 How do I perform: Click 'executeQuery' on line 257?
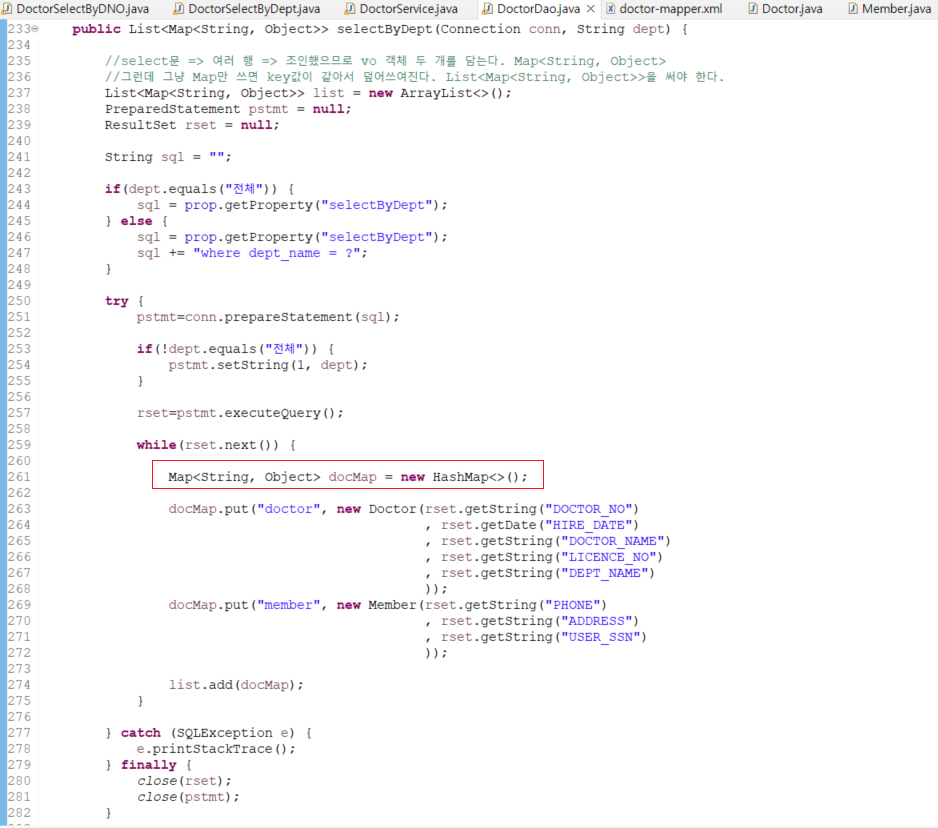(x=272, y=413)
